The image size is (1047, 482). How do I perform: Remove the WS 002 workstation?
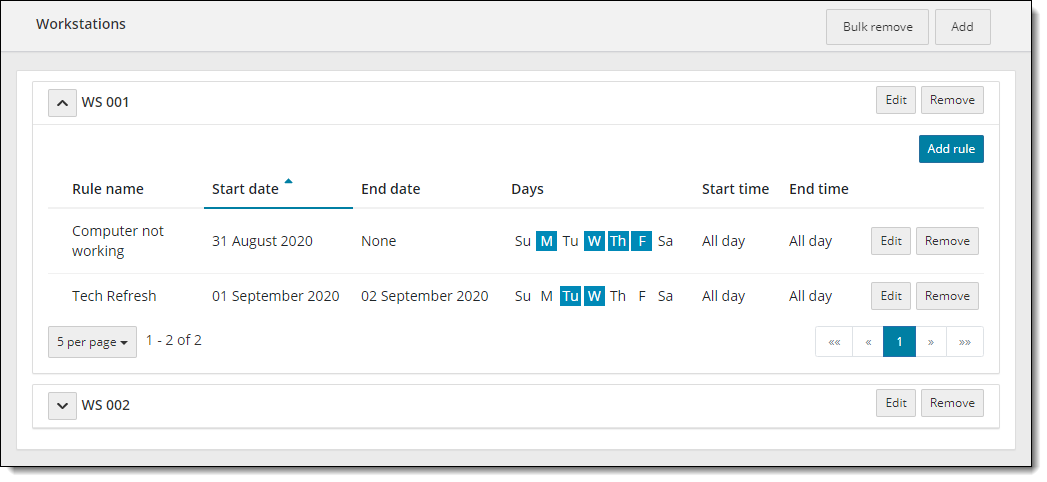951,403
